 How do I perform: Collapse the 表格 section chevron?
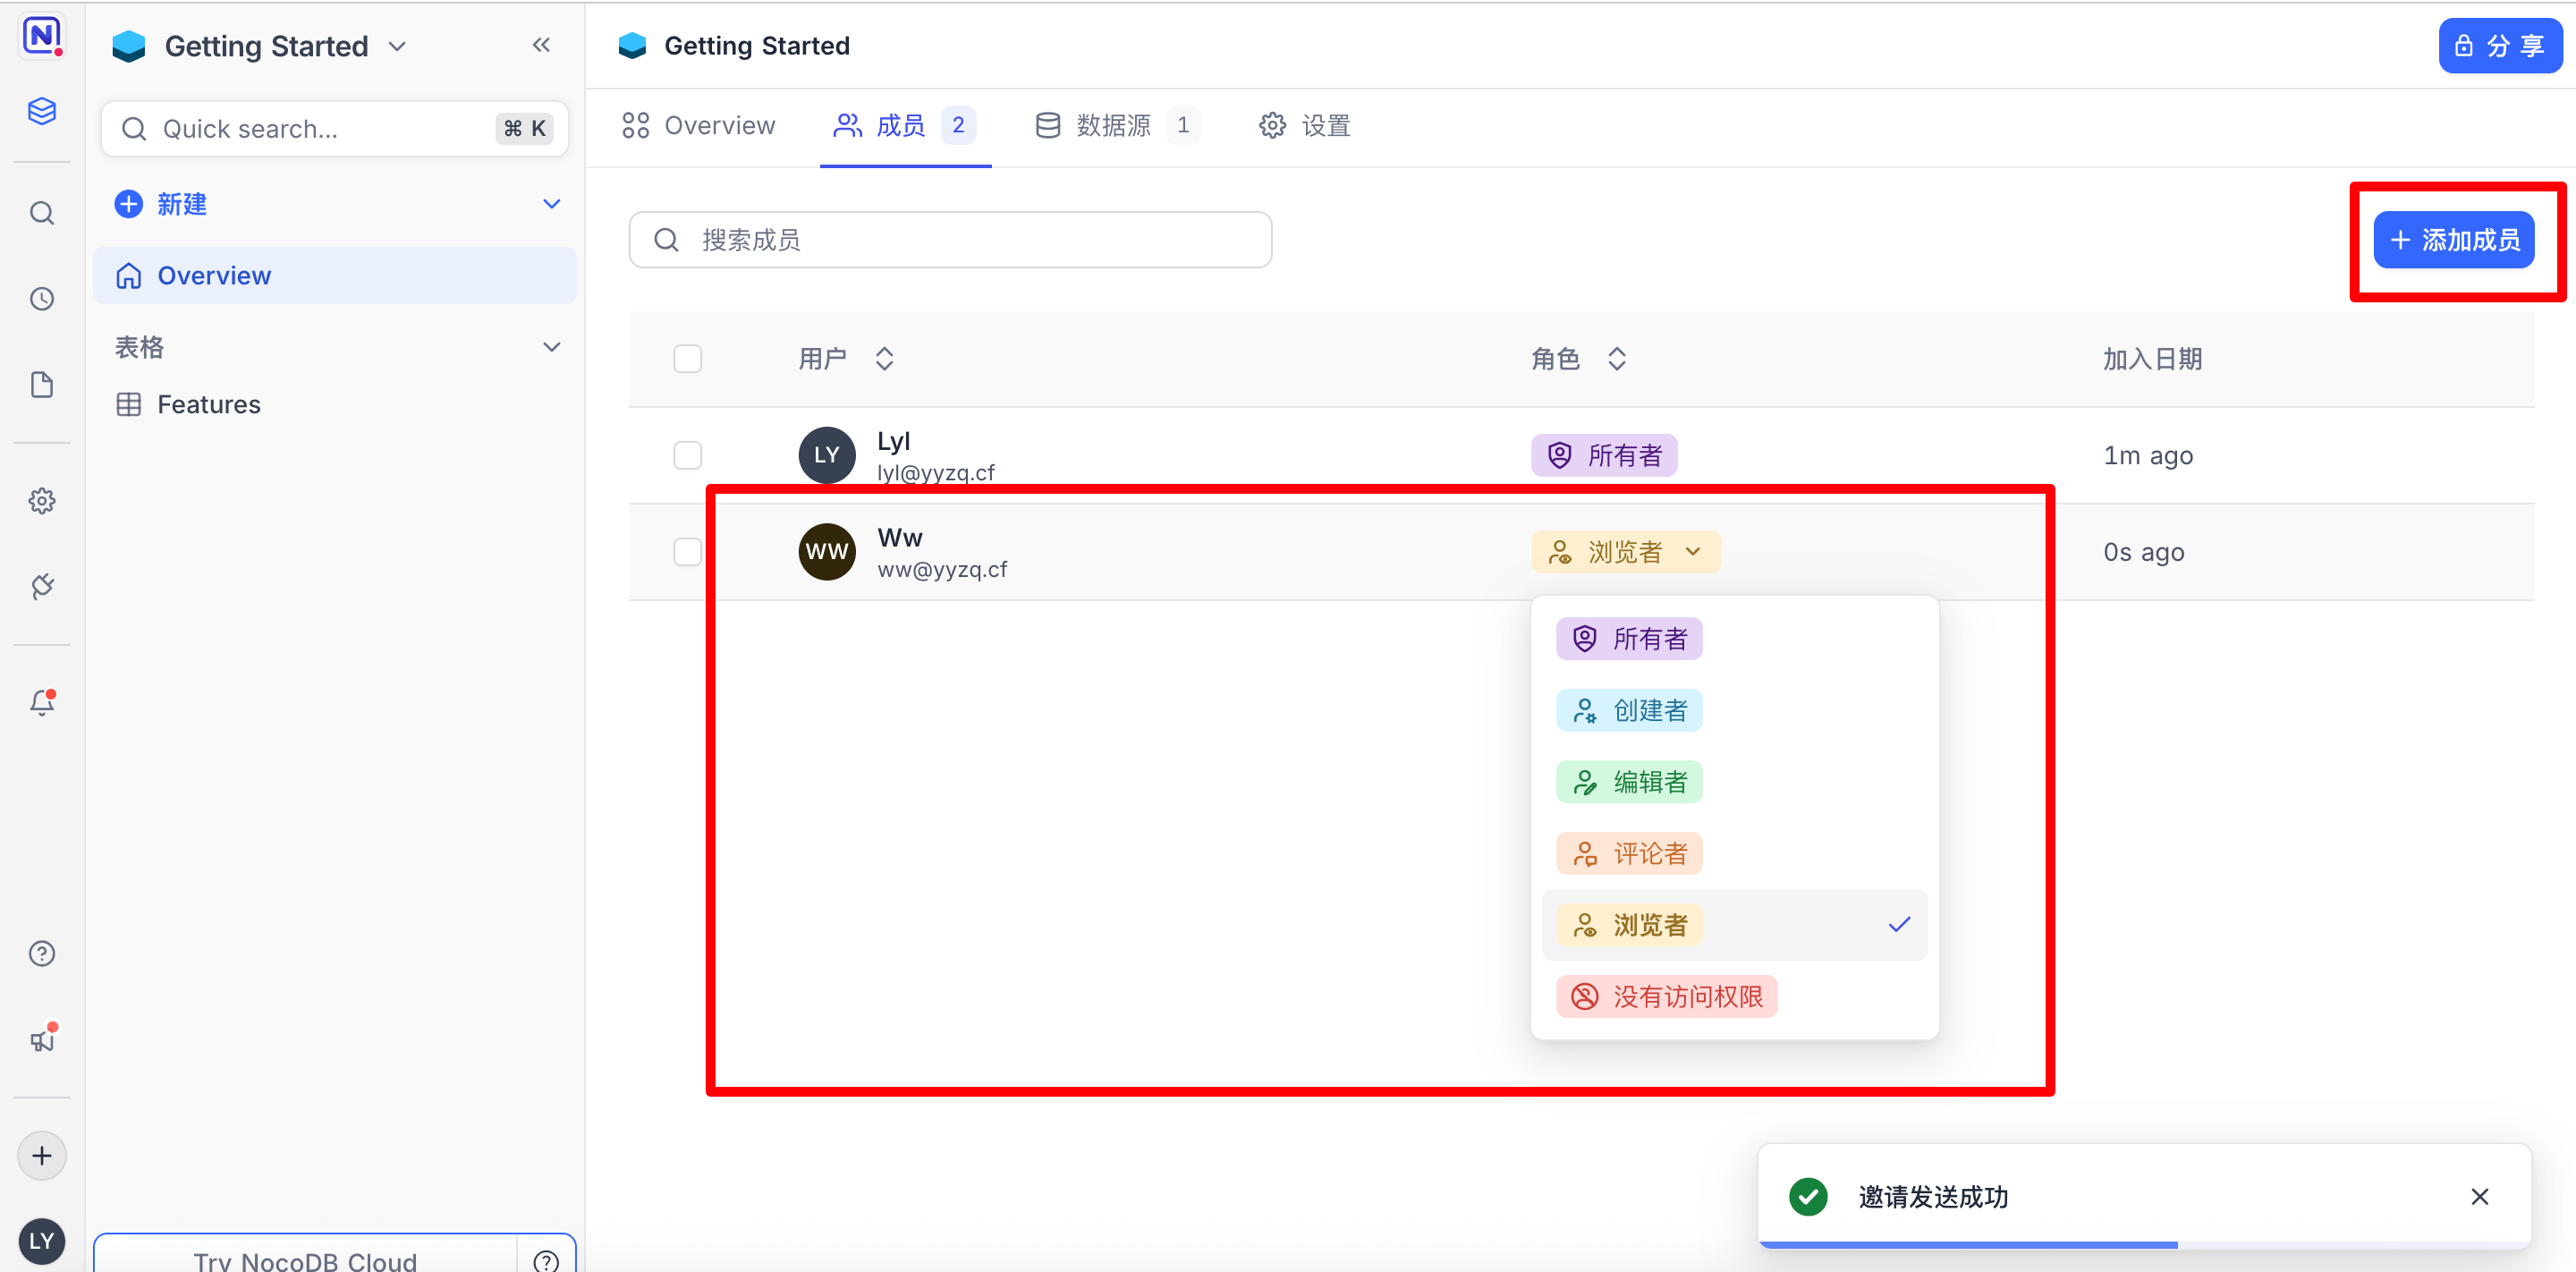coord(551,347)
